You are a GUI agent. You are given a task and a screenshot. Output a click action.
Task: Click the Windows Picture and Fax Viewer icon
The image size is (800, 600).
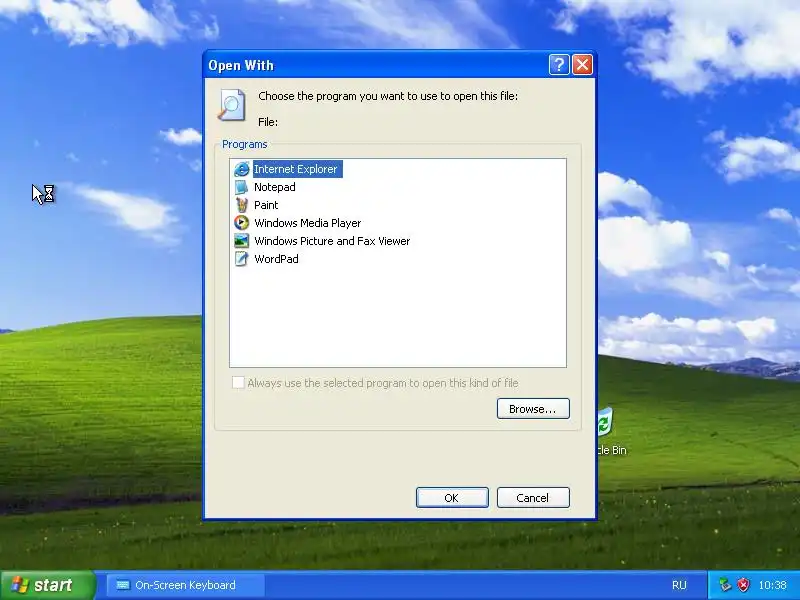[241, 241]
